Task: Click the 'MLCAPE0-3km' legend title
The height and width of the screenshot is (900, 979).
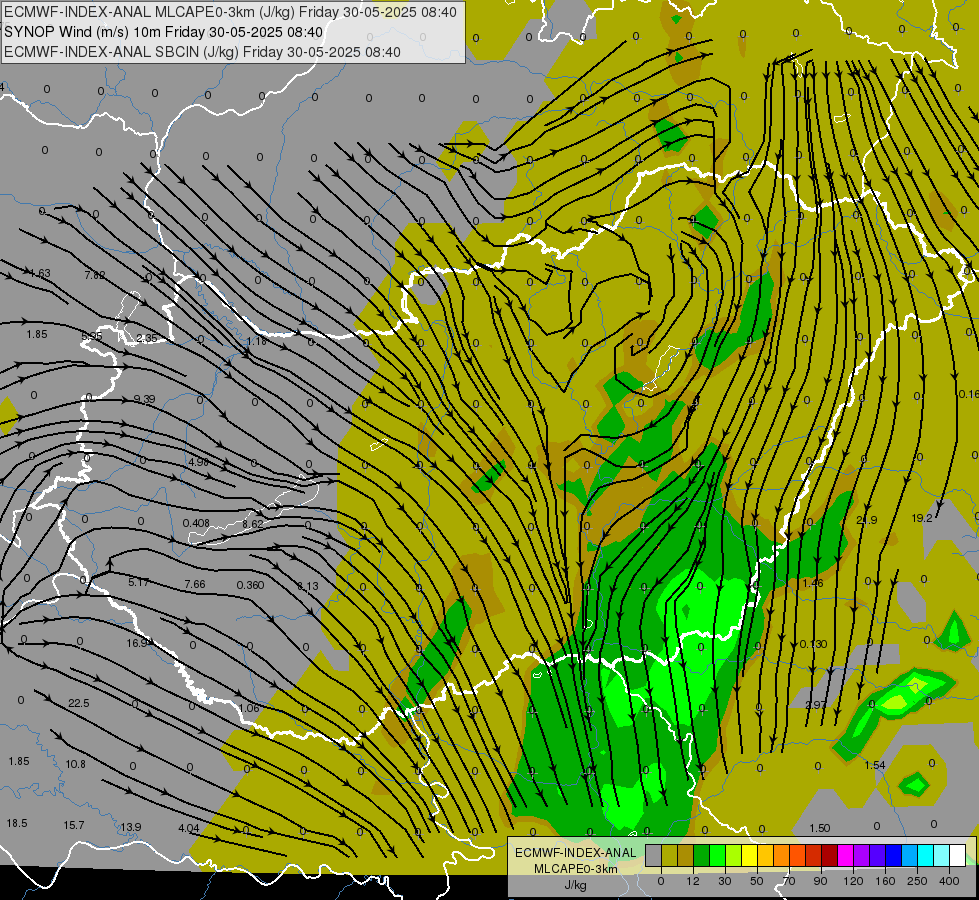Action: [x=575, y=868]
